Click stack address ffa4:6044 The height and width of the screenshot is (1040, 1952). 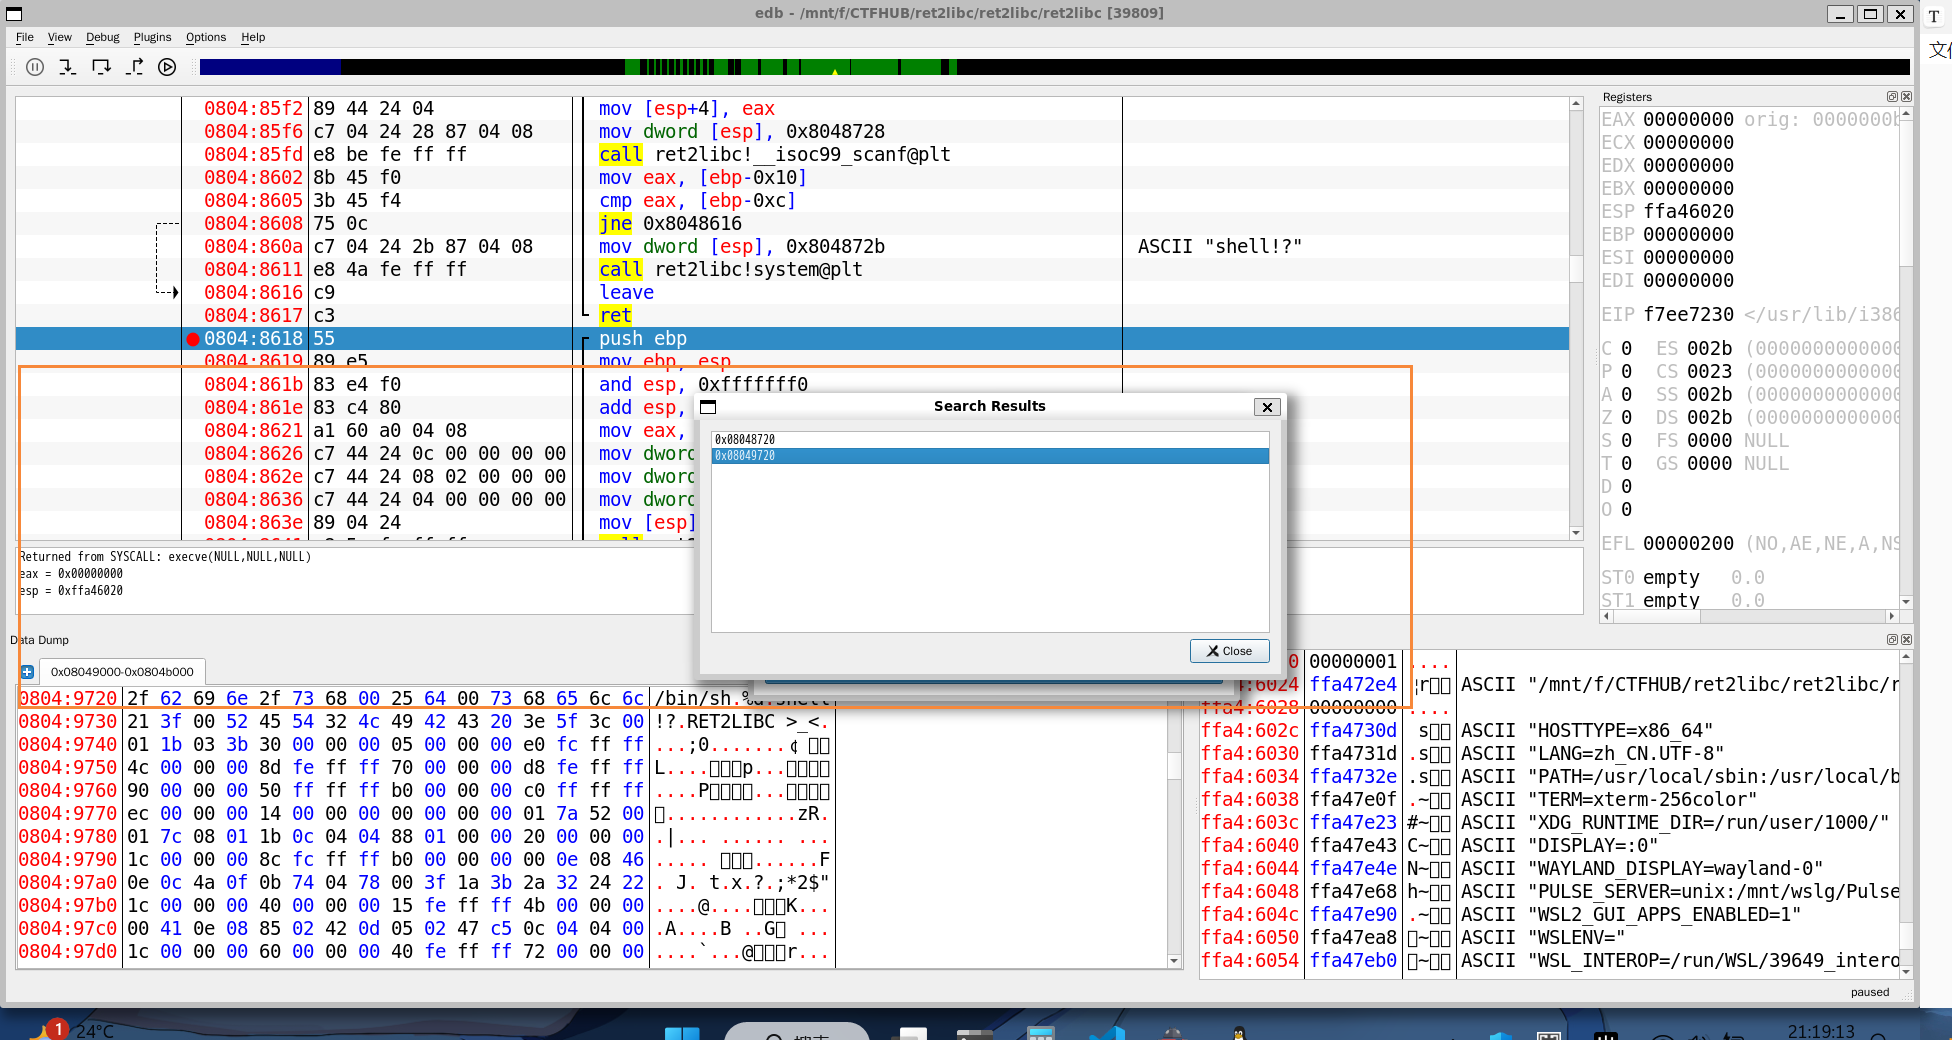click(1250, 869)
